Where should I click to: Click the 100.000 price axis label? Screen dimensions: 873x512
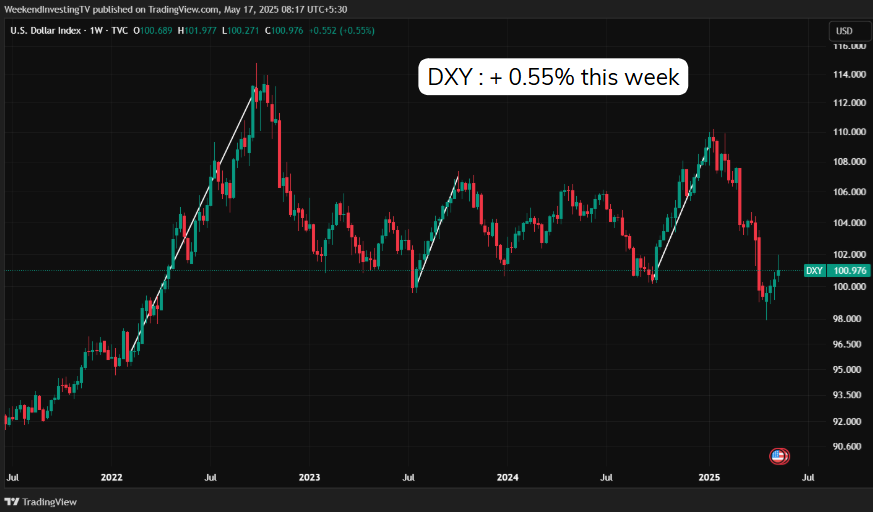click(849, 287)
